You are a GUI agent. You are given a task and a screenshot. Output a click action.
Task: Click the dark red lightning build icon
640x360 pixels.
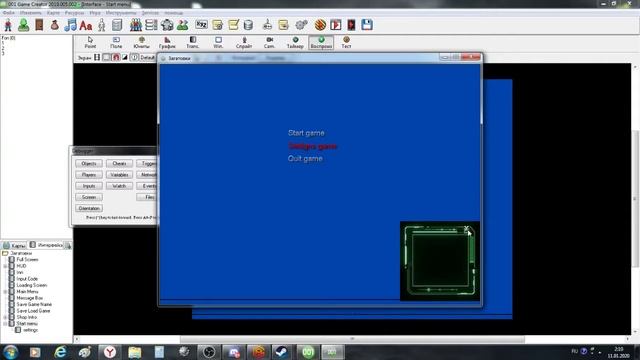pos(351,25)
